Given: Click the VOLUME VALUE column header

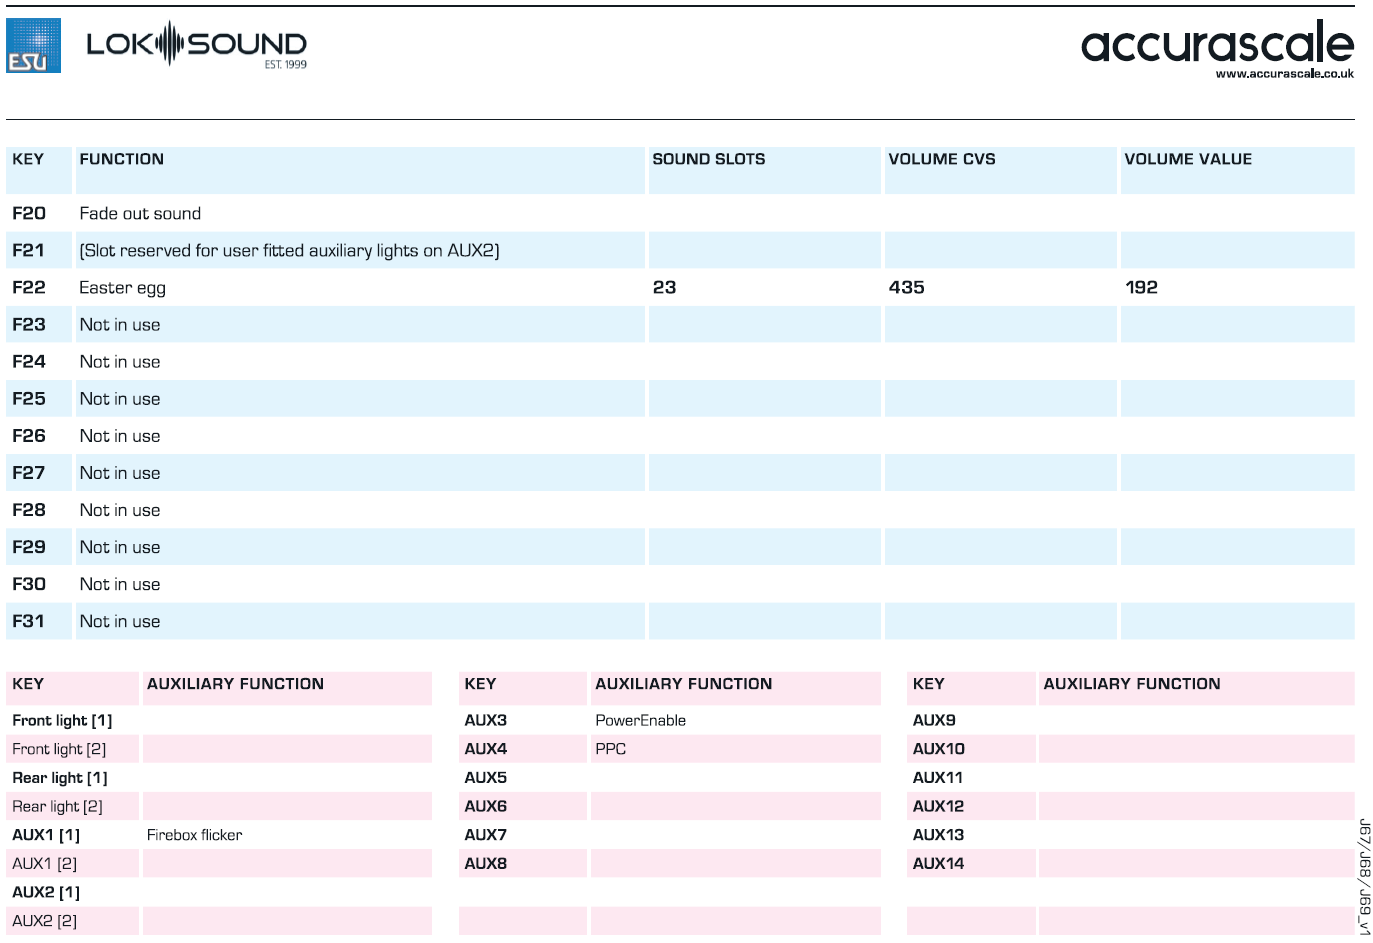Looking at the screenshot, I should (1188, 159).
